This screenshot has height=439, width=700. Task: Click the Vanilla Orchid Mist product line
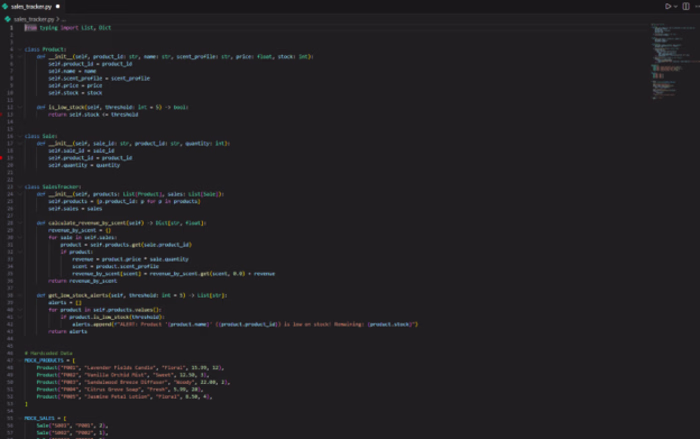pos(123,375)
